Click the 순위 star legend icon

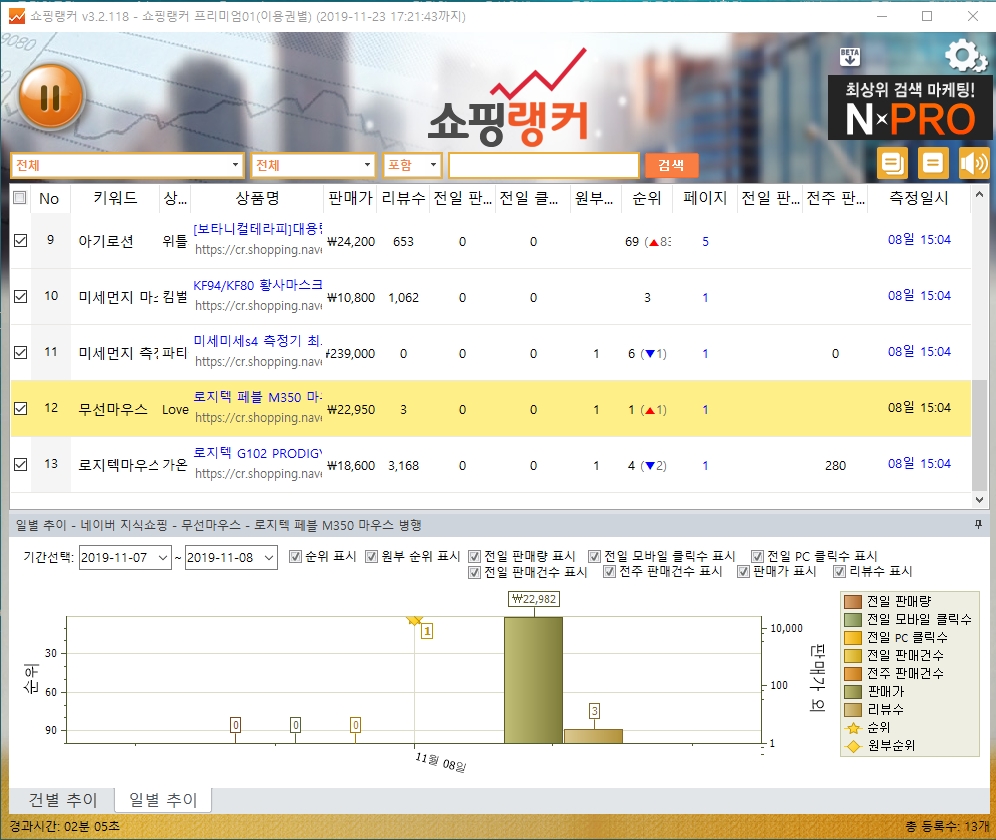click(852, 727)
